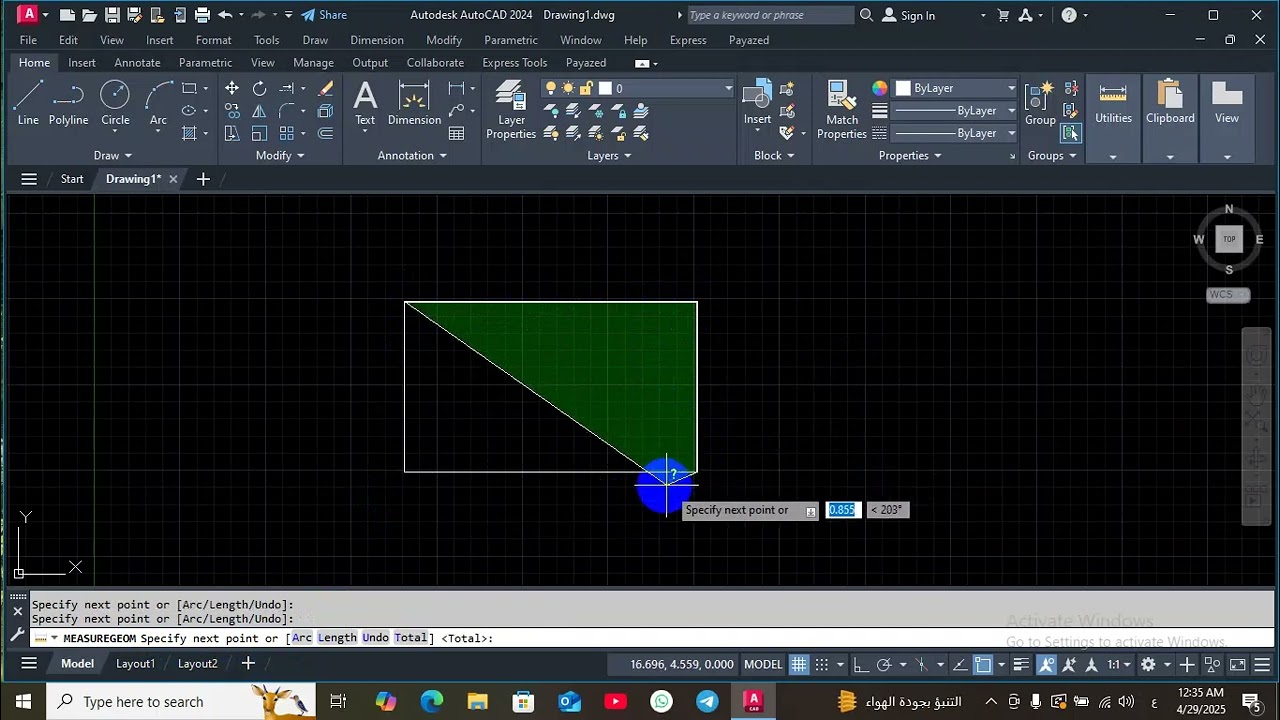Add a new layout tab

(x=248, y=663)
